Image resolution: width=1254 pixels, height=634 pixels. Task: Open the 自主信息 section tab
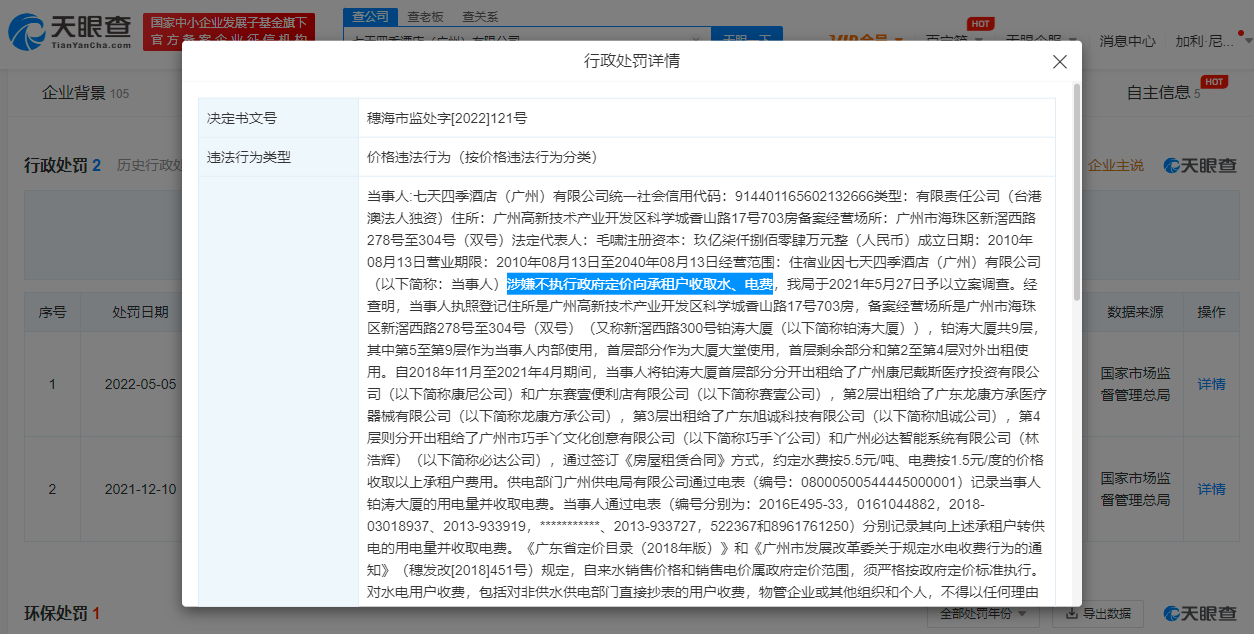point(1164,93)
